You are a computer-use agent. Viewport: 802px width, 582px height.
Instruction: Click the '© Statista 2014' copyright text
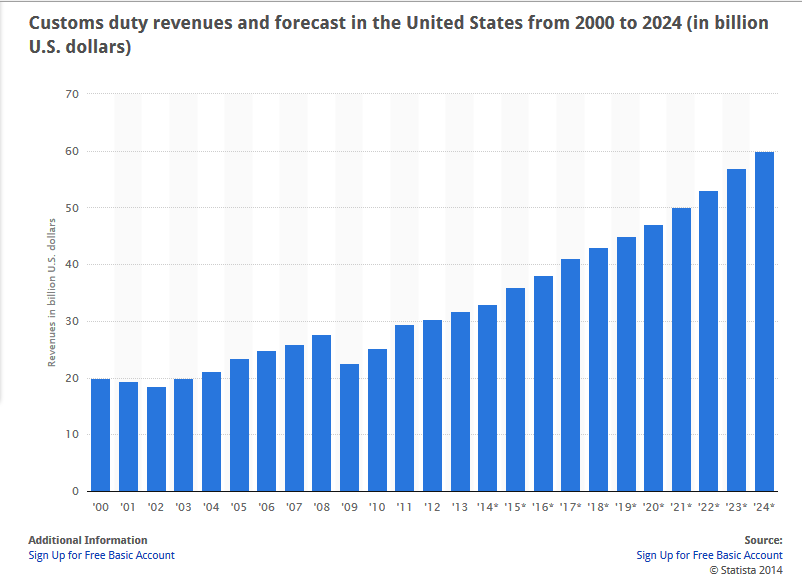746,570
